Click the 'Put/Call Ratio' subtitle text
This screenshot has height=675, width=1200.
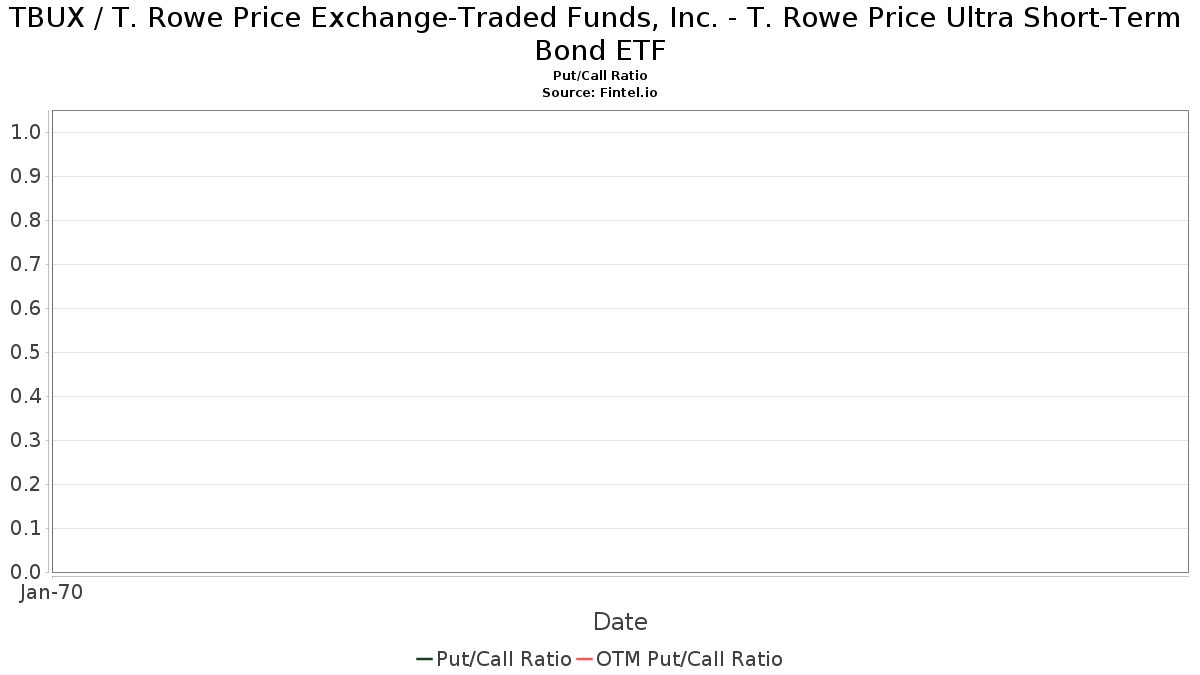(x=600, y=76)
